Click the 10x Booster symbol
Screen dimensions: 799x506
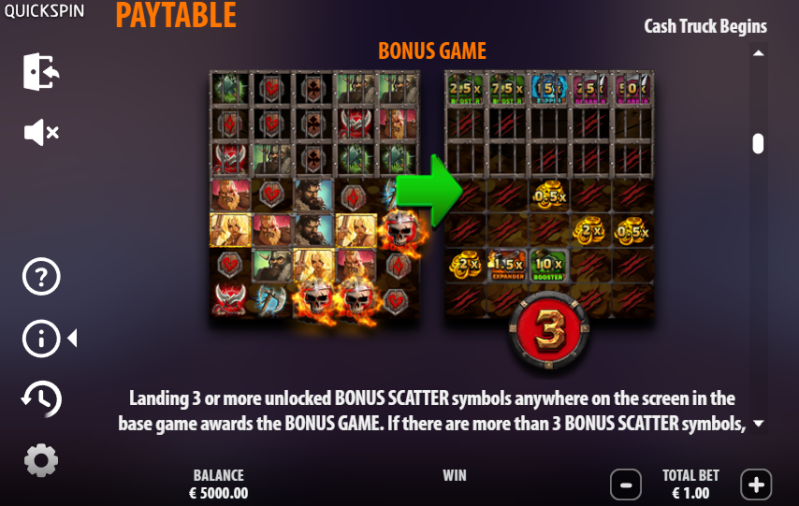tap(548, 265)
